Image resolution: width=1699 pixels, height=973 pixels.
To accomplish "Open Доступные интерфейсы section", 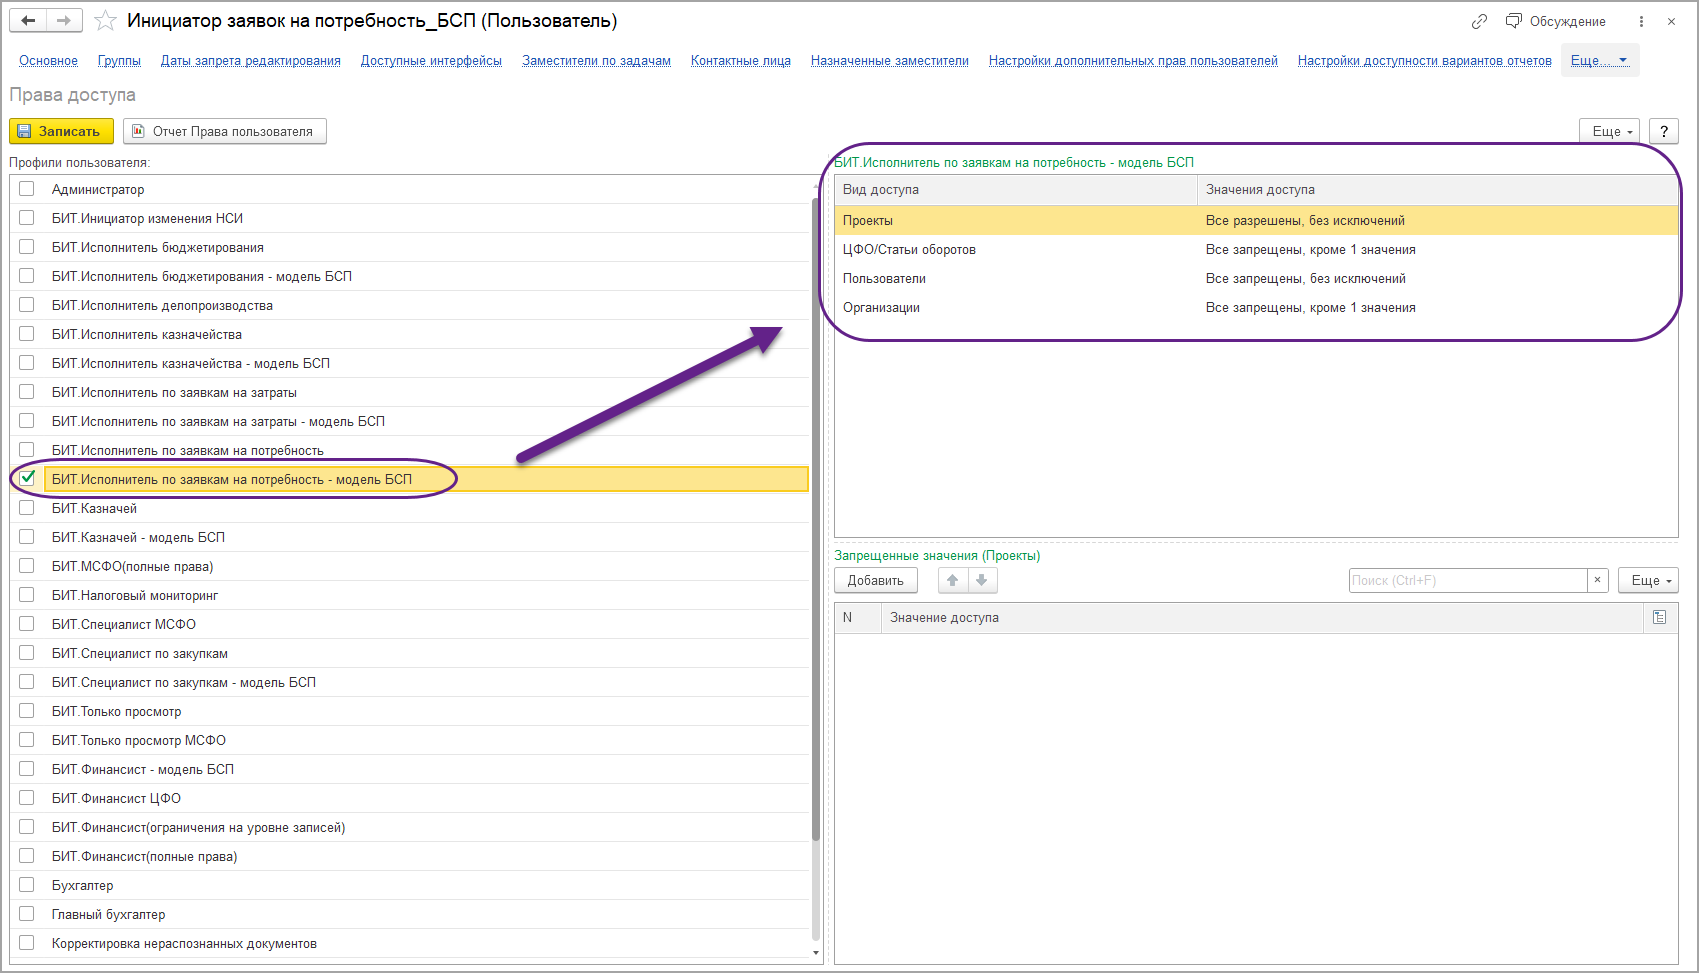I will [x=431, y=60].
